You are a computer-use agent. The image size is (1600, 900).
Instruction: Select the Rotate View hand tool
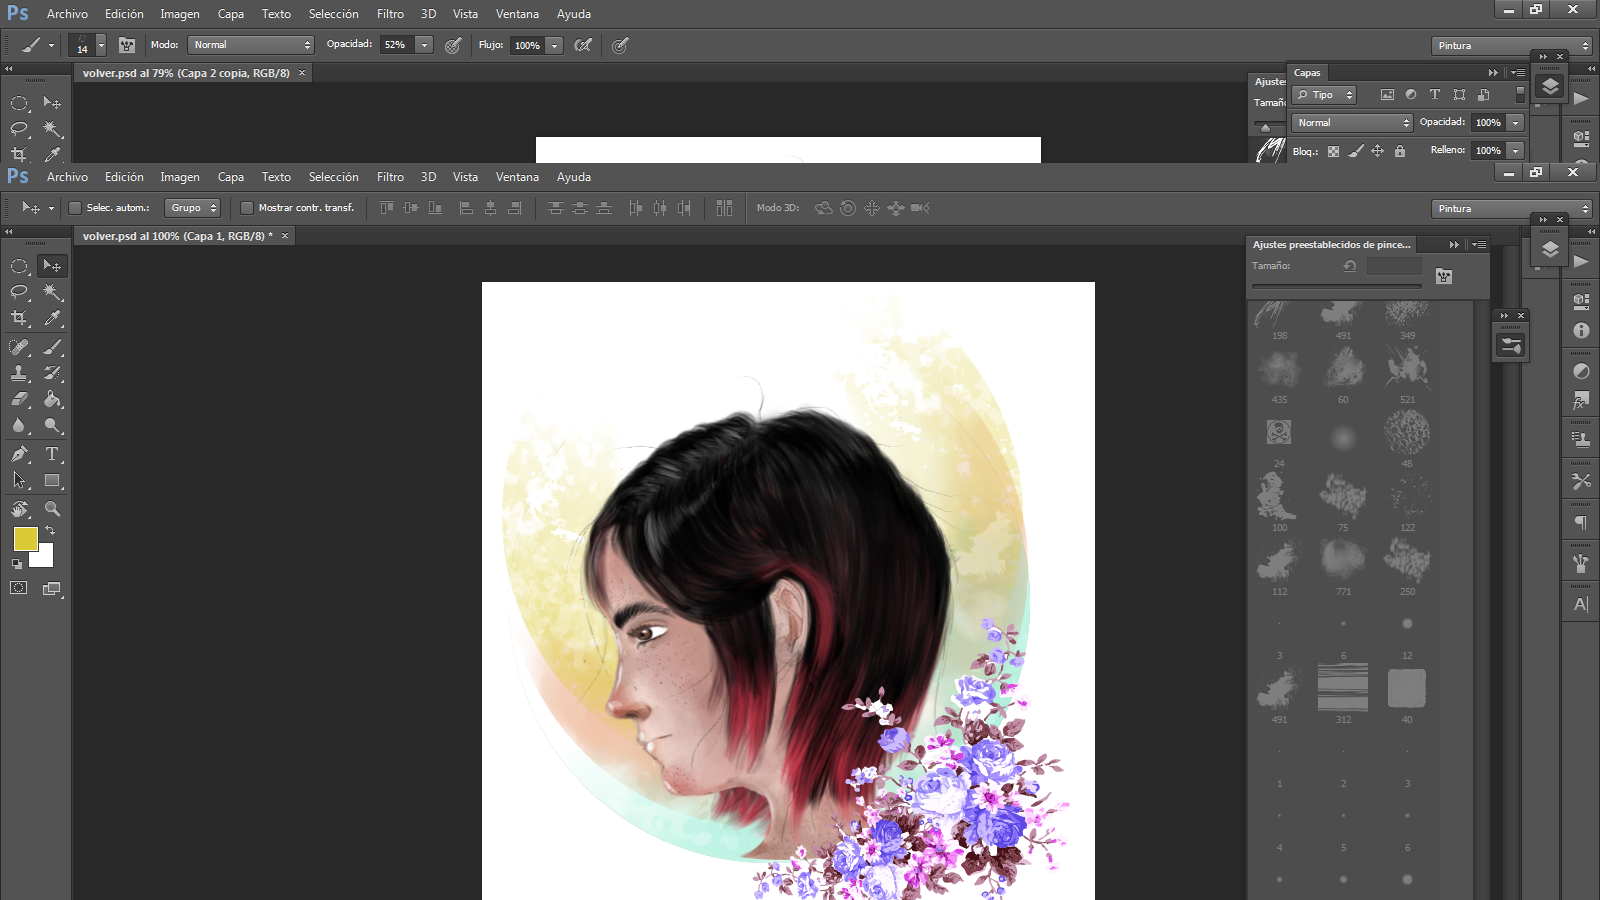(19, 509)
